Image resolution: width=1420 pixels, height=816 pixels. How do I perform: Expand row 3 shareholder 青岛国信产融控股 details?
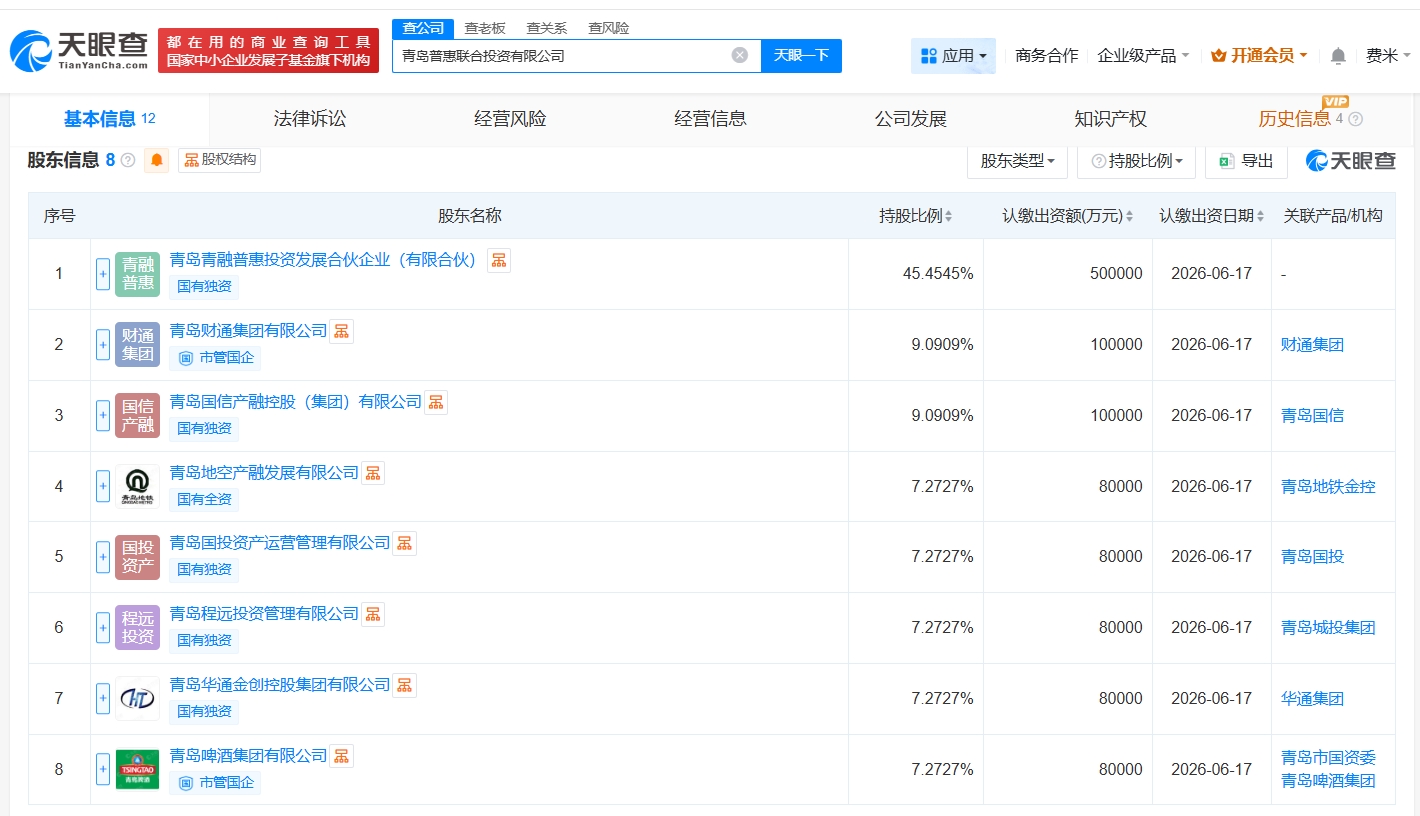click(103, 416)
